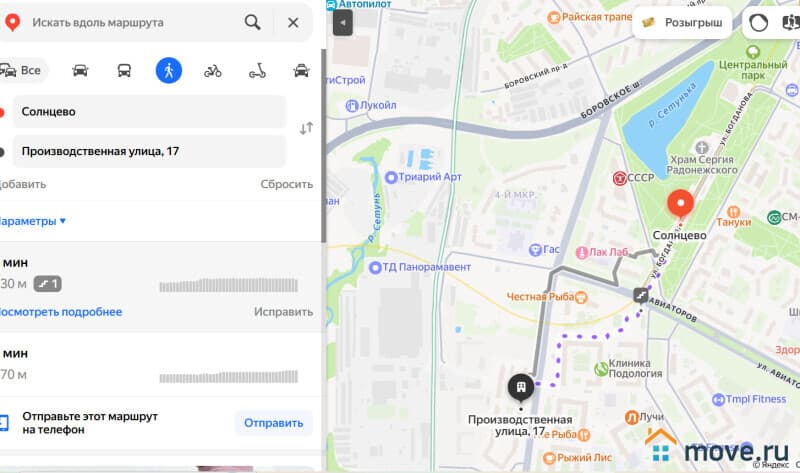Image resolution: width=800 pixels, height=473 pixels.
Task: Select public transport bus icon
Action: point(124,70)
